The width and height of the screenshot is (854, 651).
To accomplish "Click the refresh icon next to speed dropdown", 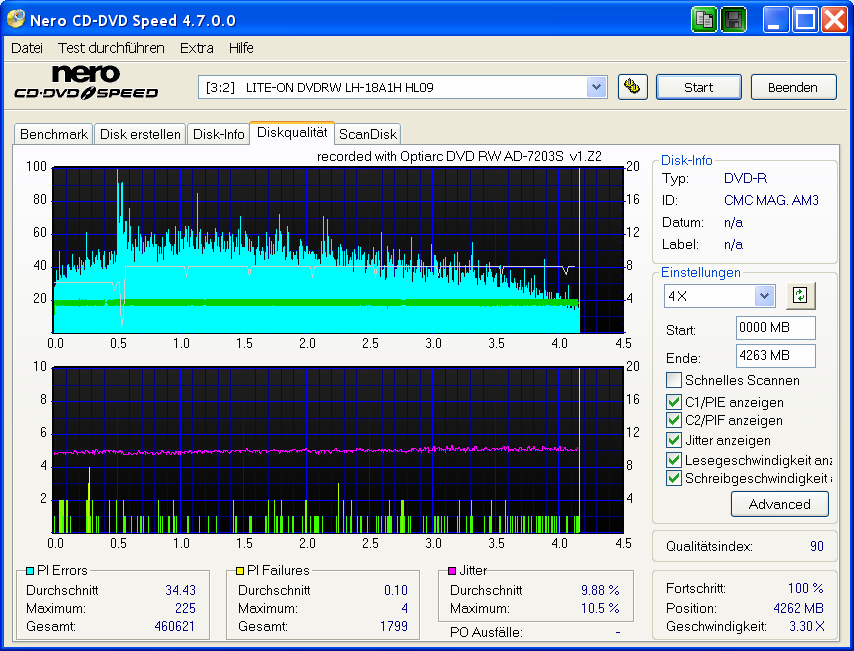I will [799, 296].
